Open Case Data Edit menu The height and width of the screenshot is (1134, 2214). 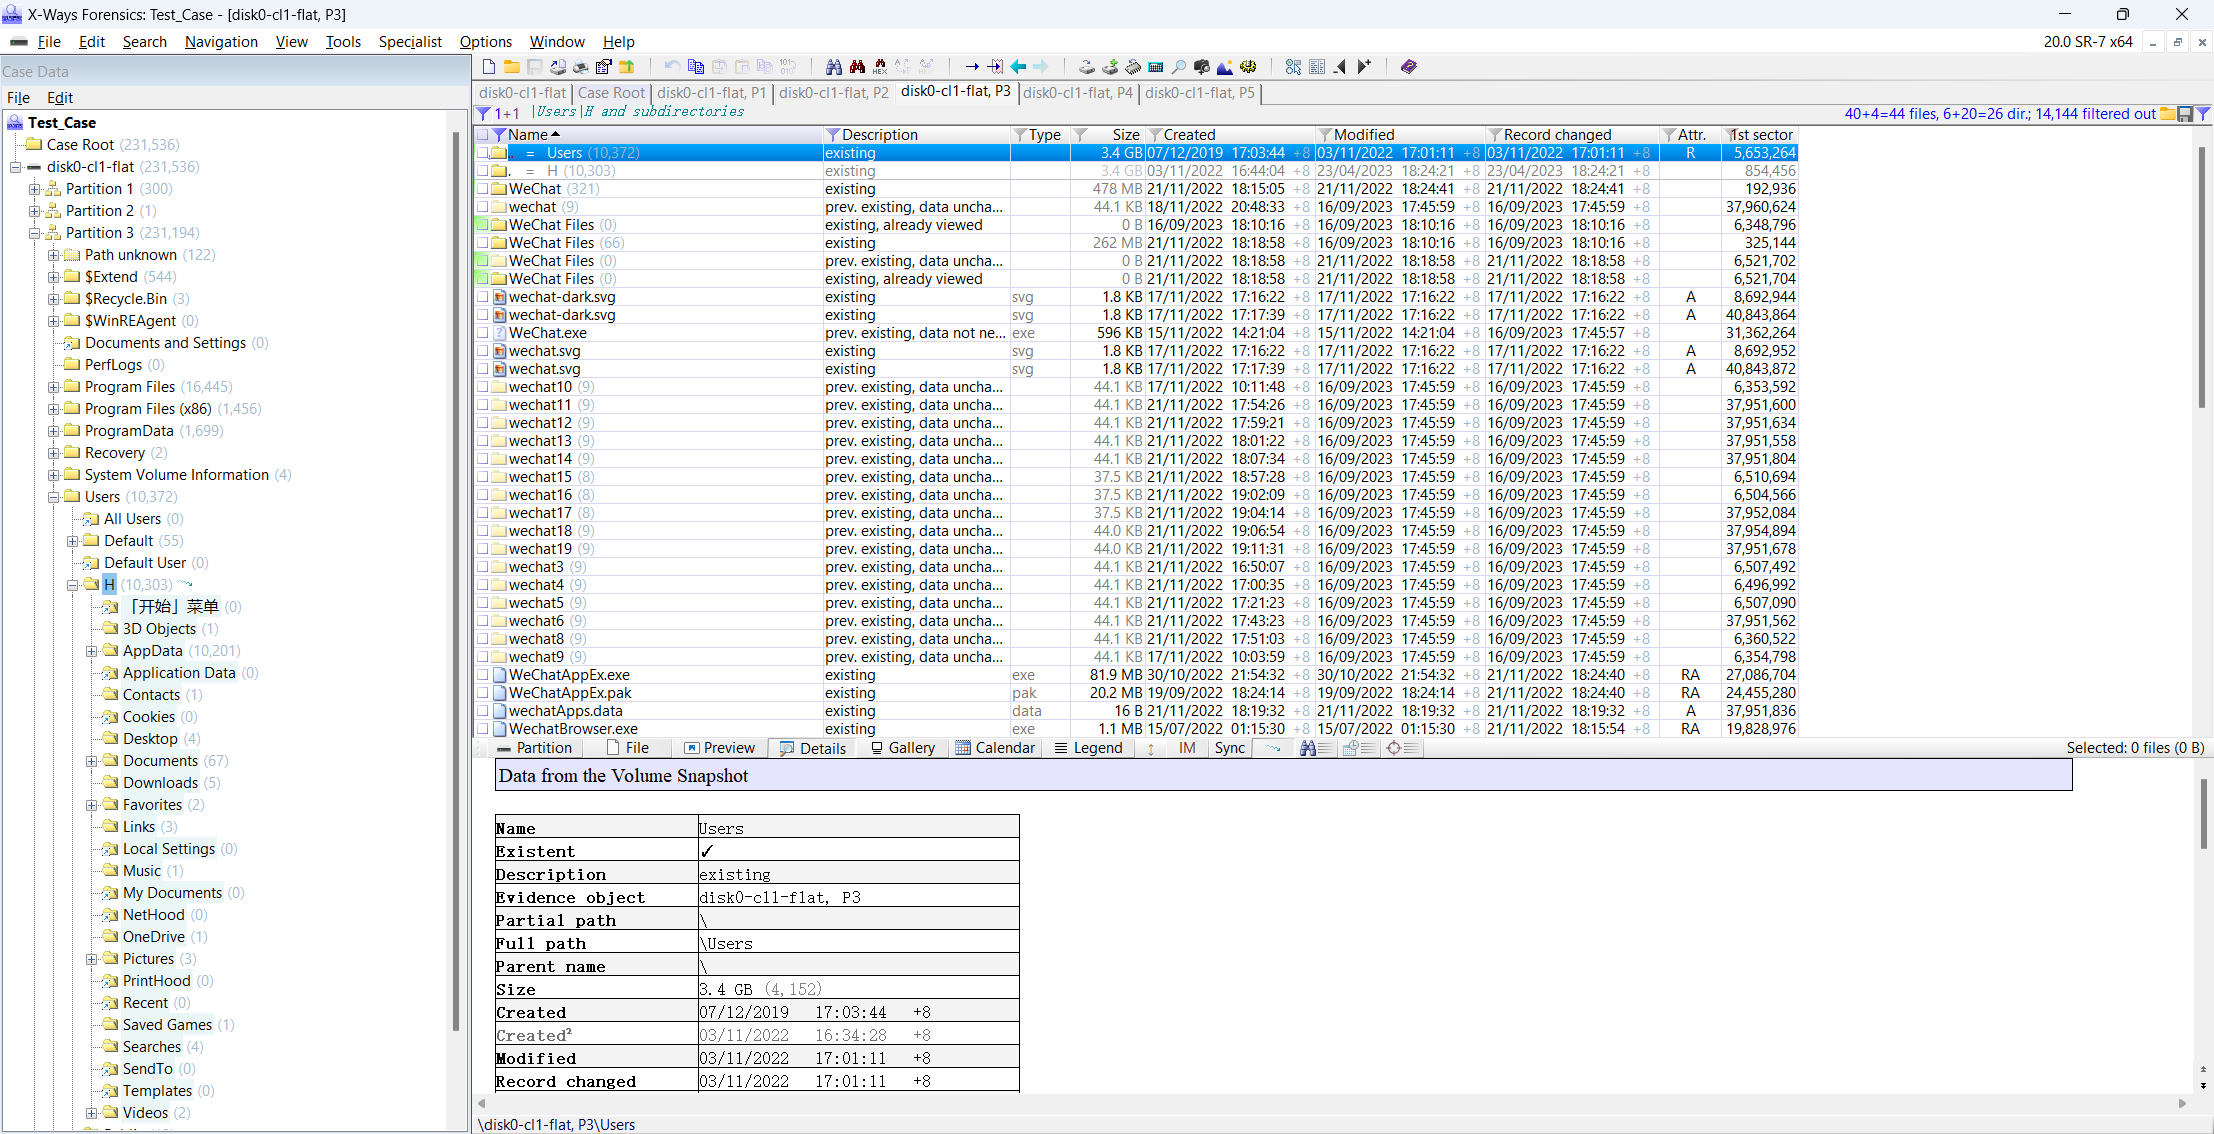[x=60, y=98]
